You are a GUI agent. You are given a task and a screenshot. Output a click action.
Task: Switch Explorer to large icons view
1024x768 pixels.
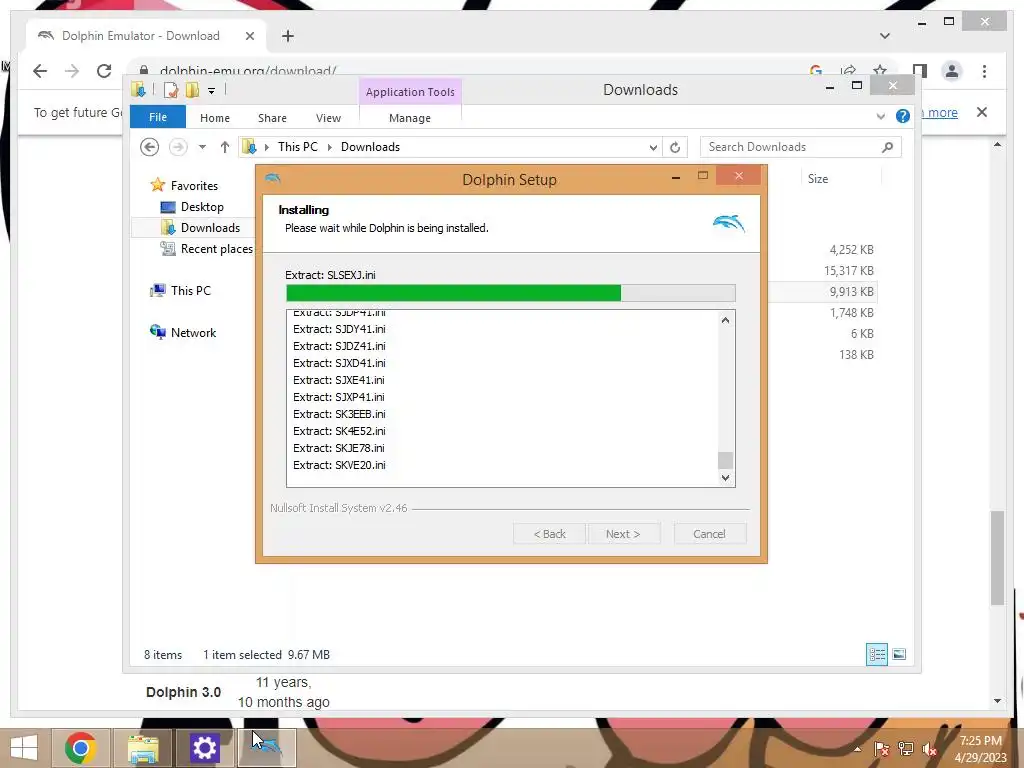click(899, 654)
